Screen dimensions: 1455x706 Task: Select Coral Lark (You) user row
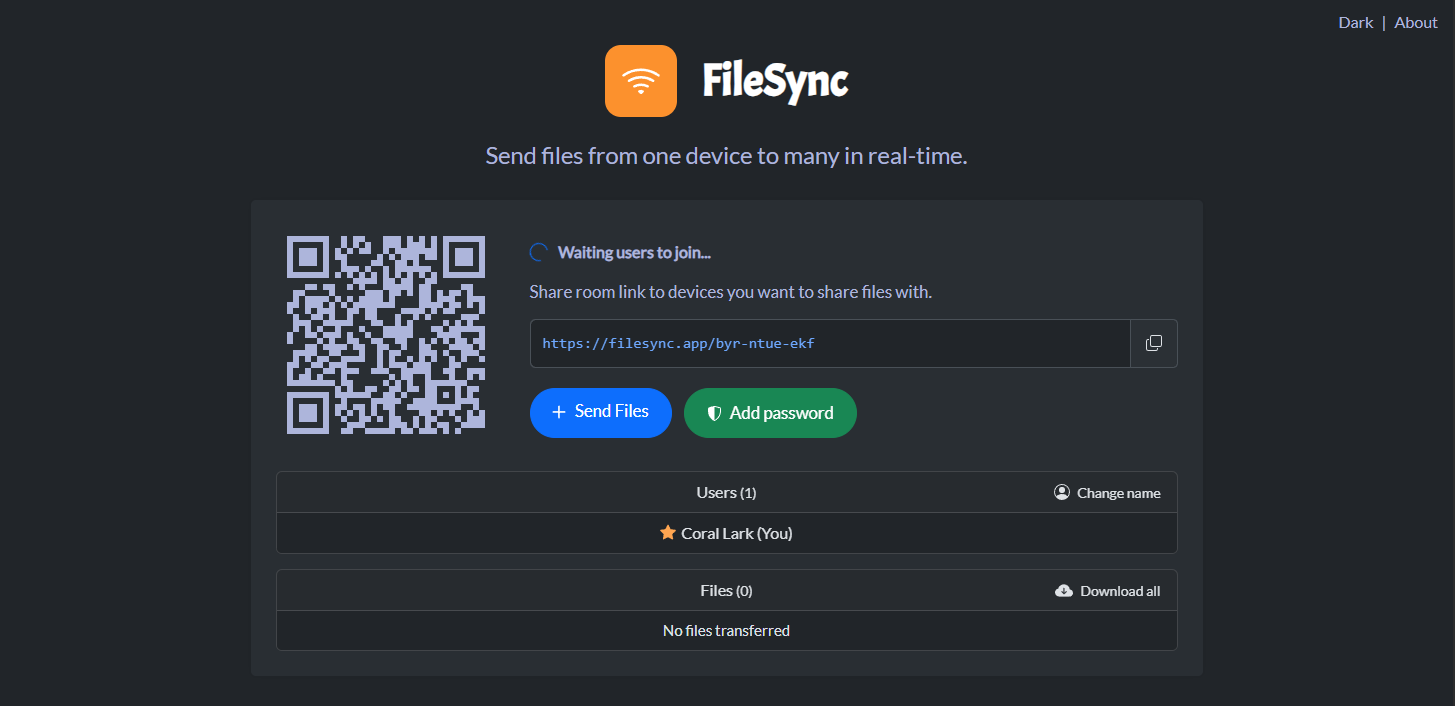(727, 533)
